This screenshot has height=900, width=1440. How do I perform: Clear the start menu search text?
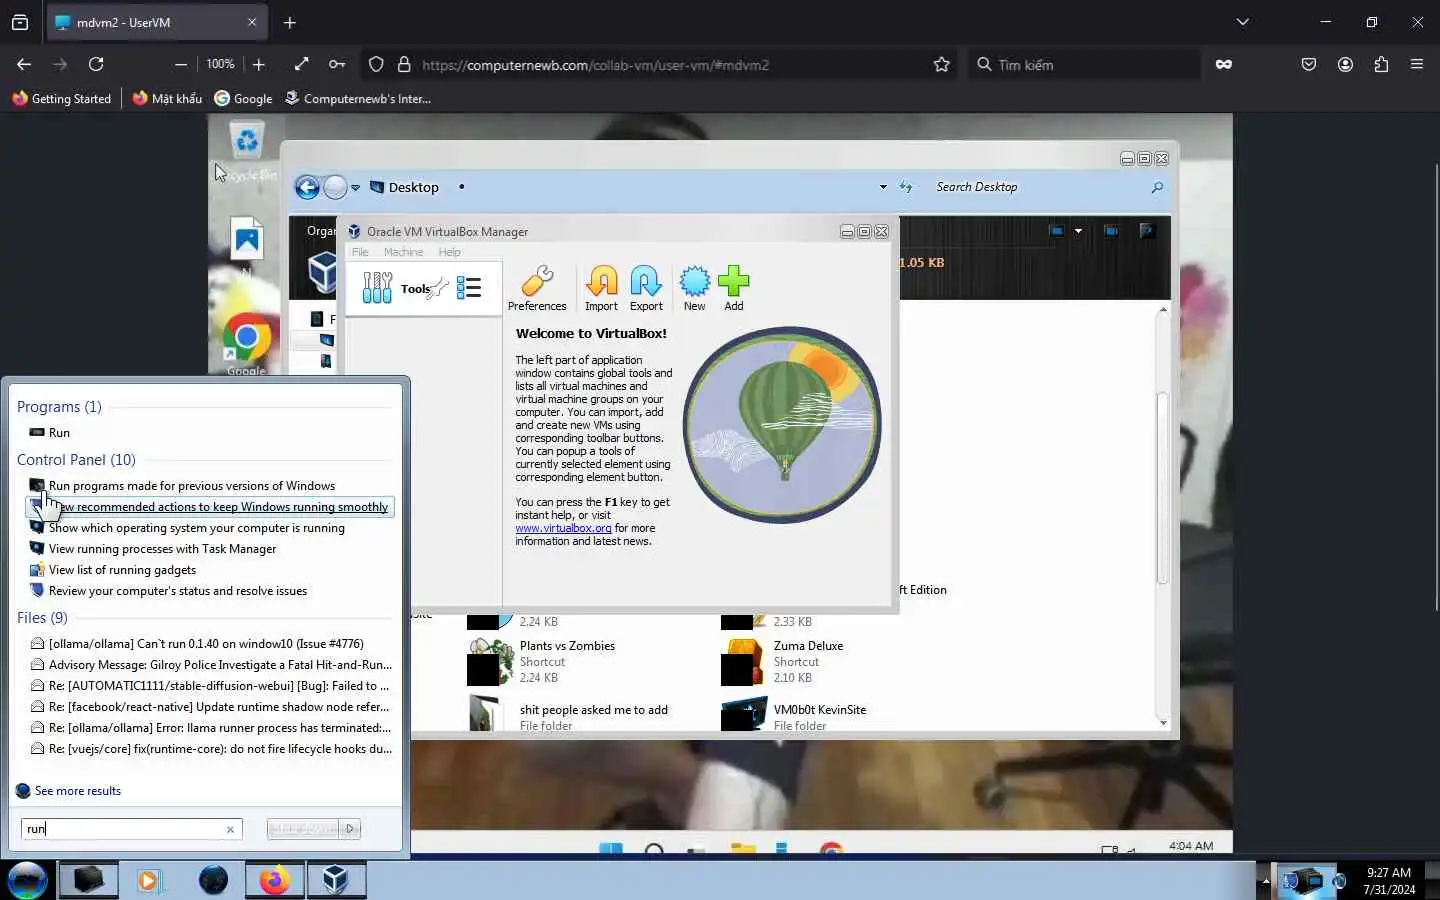tap(230, 829)
